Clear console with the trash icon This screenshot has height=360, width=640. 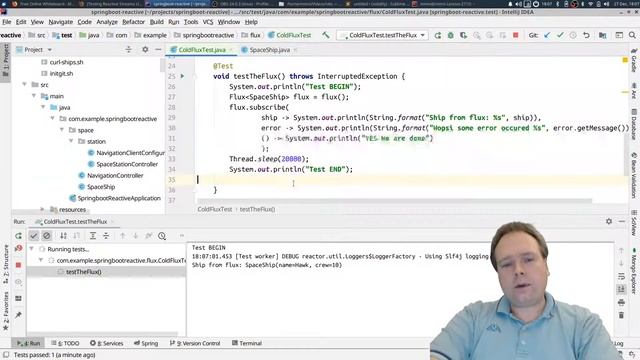pyautogui.click(x=621, y=315)
